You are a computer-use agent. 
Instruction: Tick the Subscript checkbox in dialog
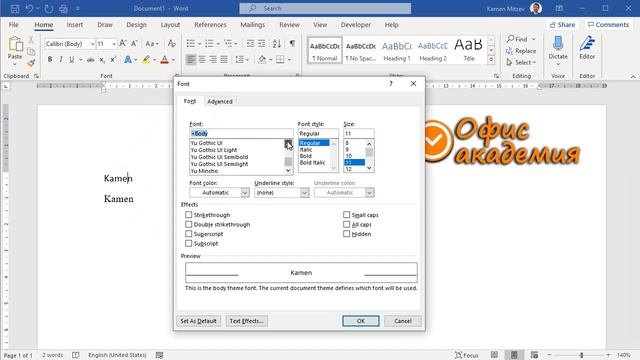(x=189, y=243)
